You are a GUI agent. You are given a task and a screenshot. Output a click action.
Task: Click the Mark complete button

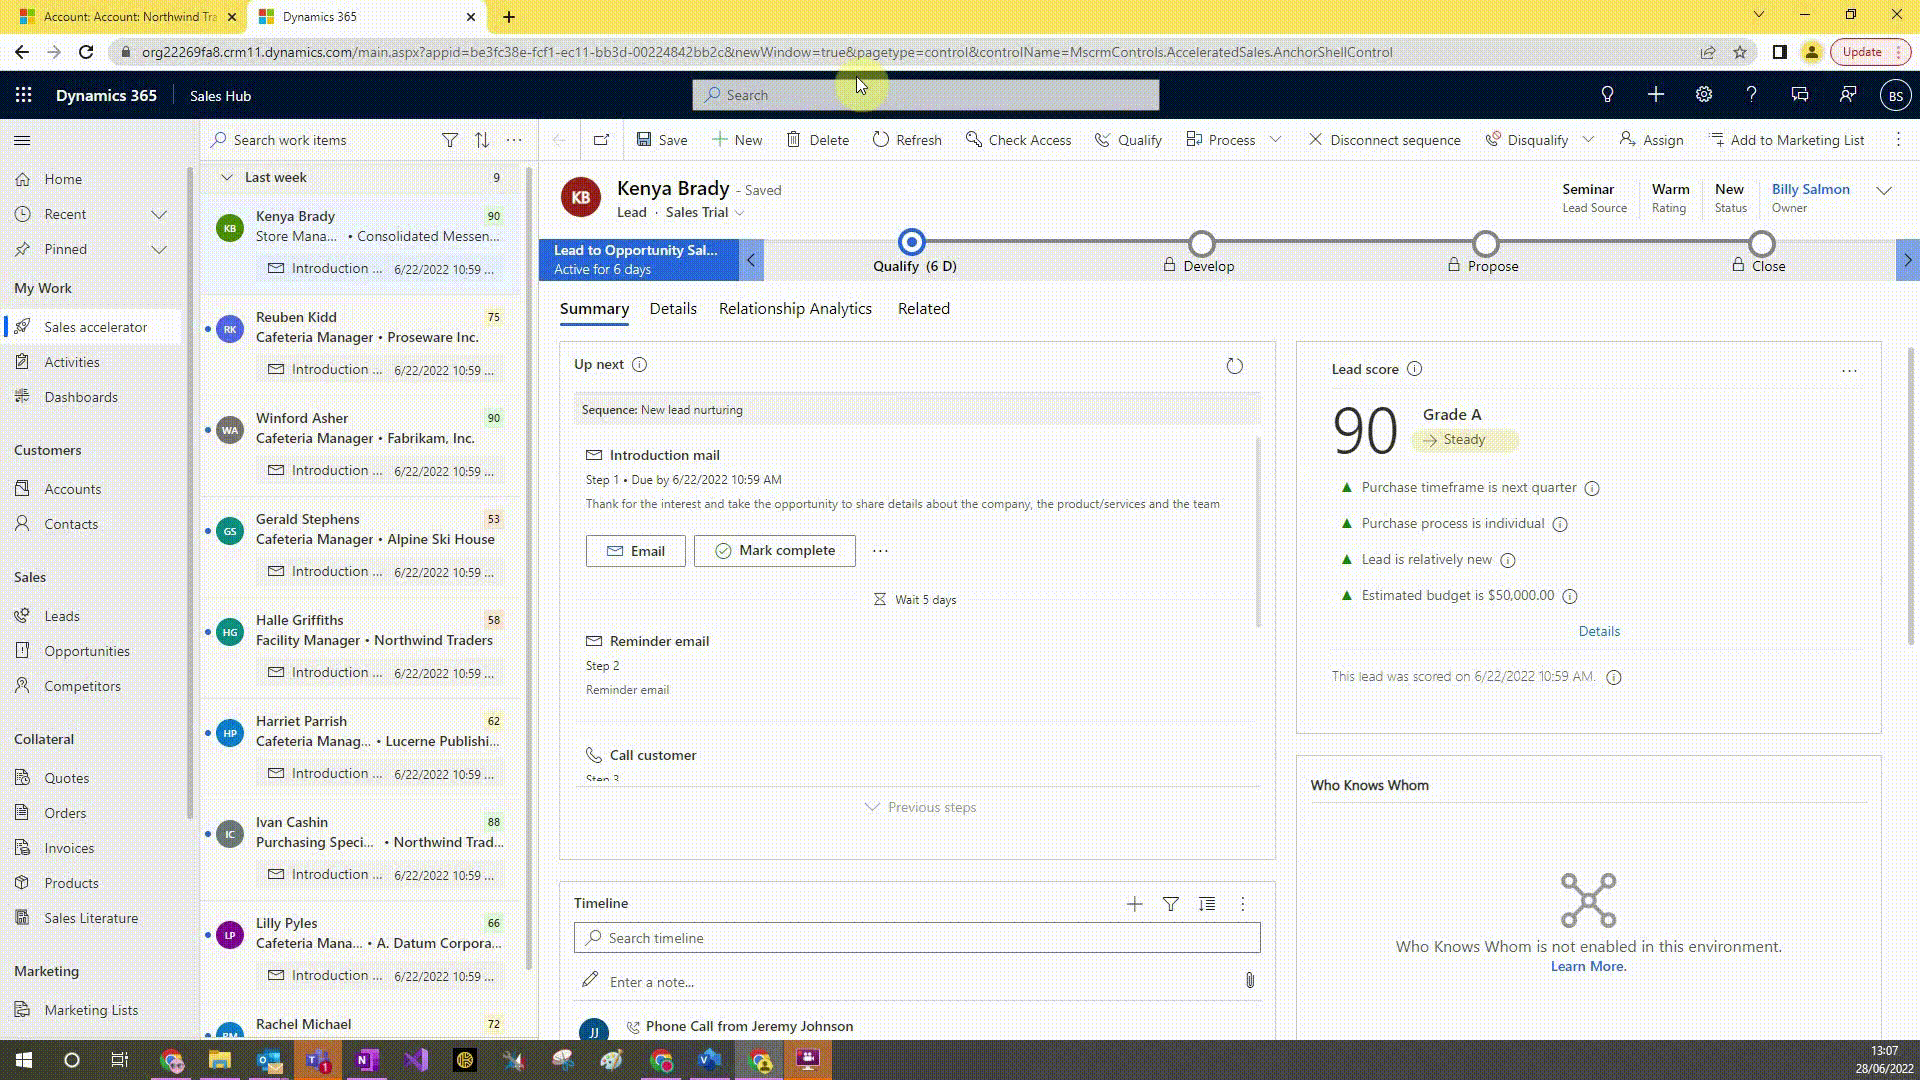(x=774, y=551)
